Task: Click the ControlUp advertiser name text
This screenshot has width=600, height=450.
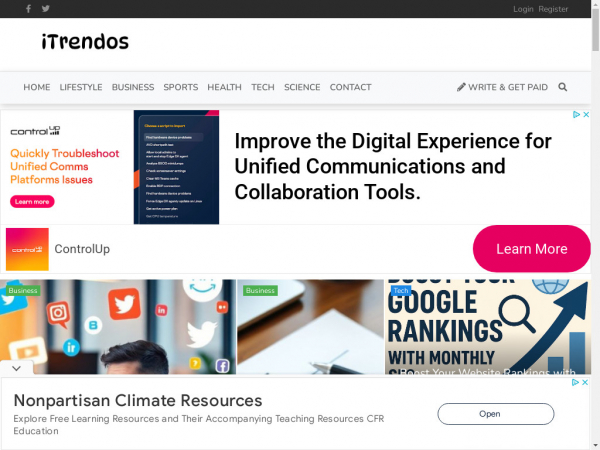Action: pyautogui.click(x=82, y=249)
